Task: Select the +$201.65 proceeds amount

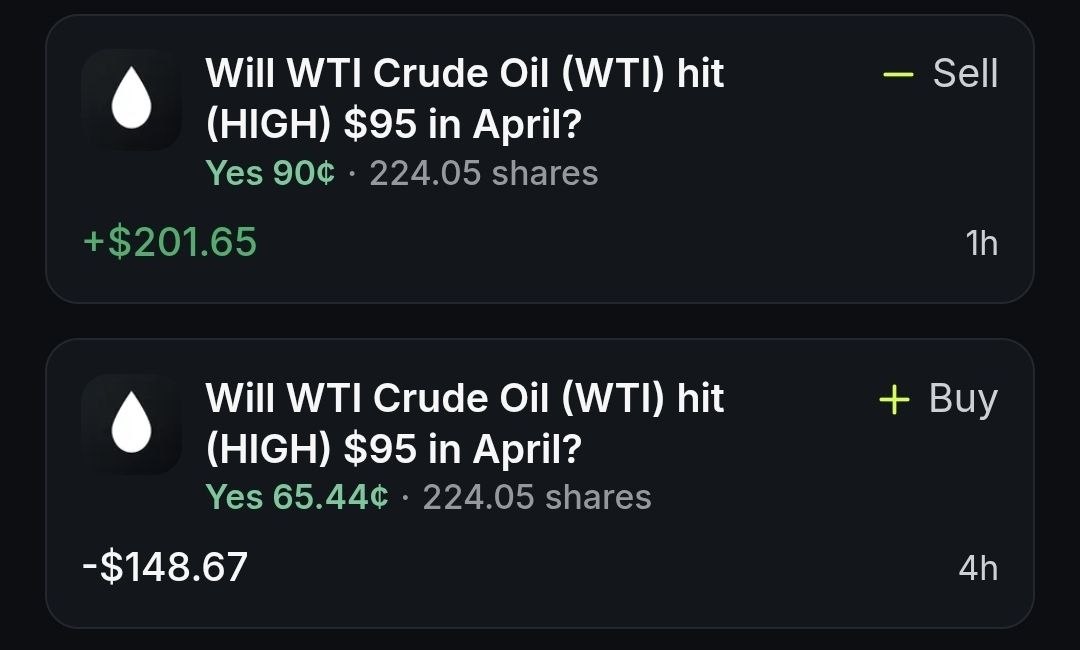Action: 169,242
